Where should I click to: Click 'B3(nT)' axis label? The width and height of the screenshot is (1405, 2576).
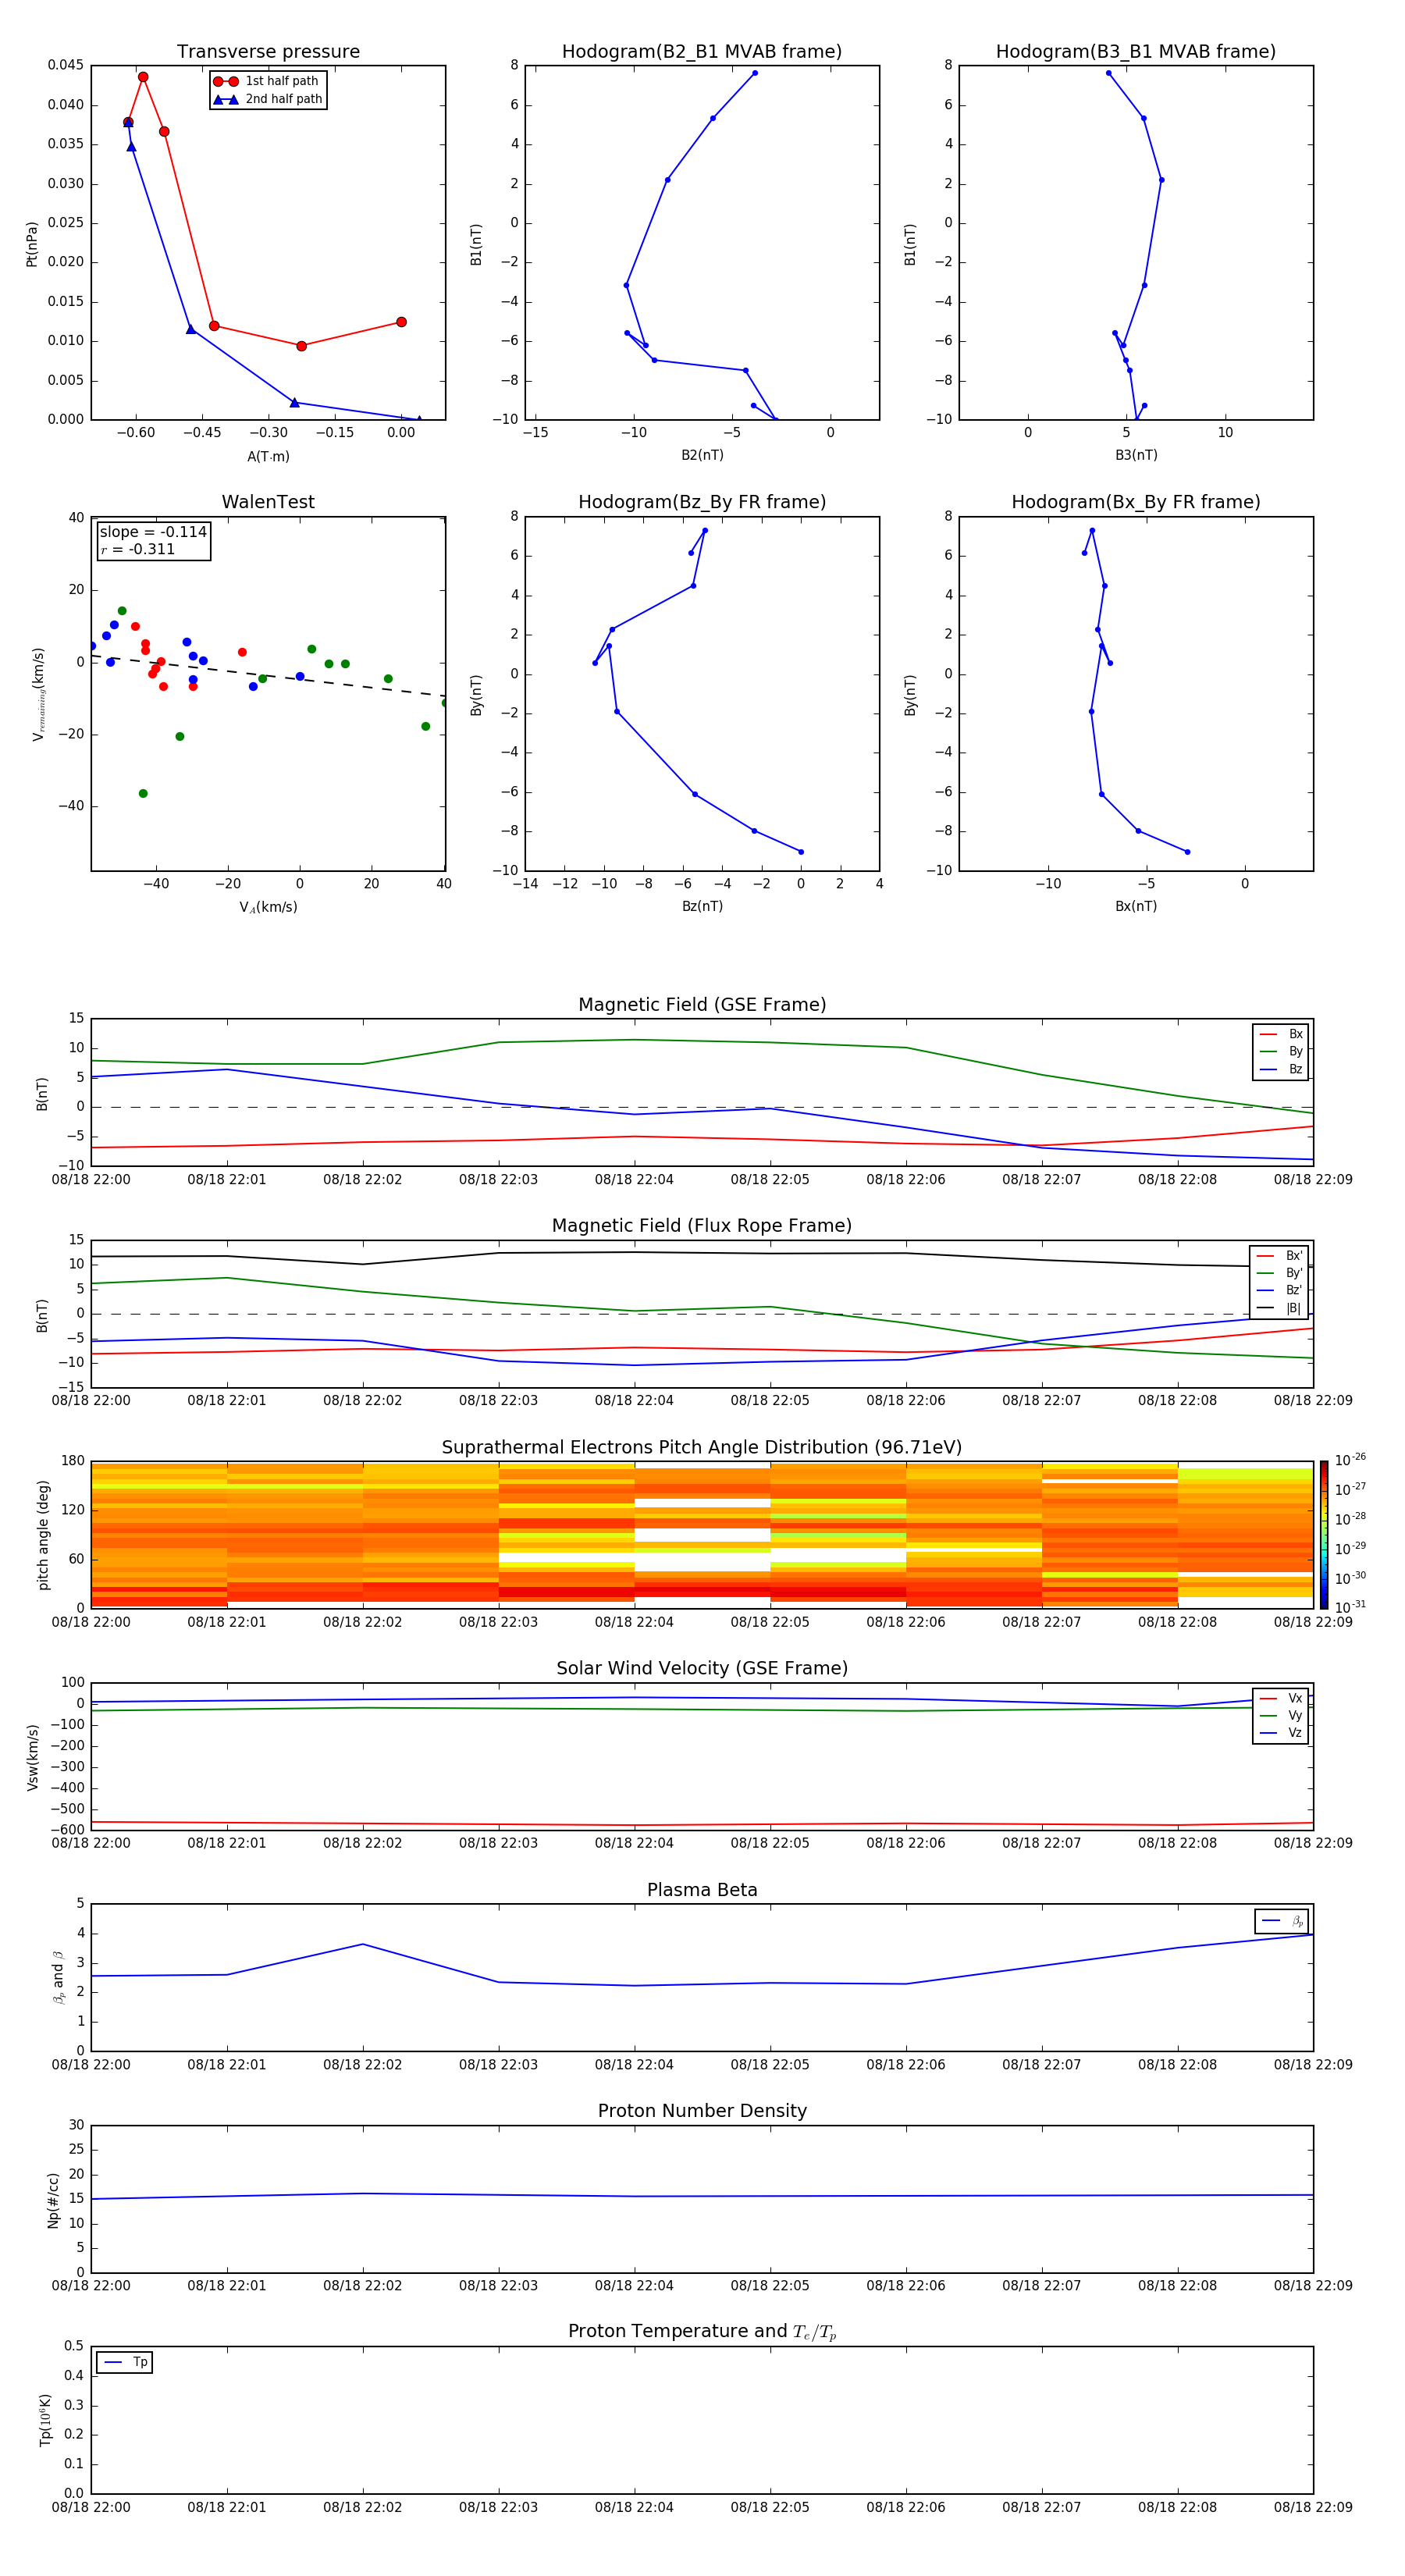click(1136, 455)
